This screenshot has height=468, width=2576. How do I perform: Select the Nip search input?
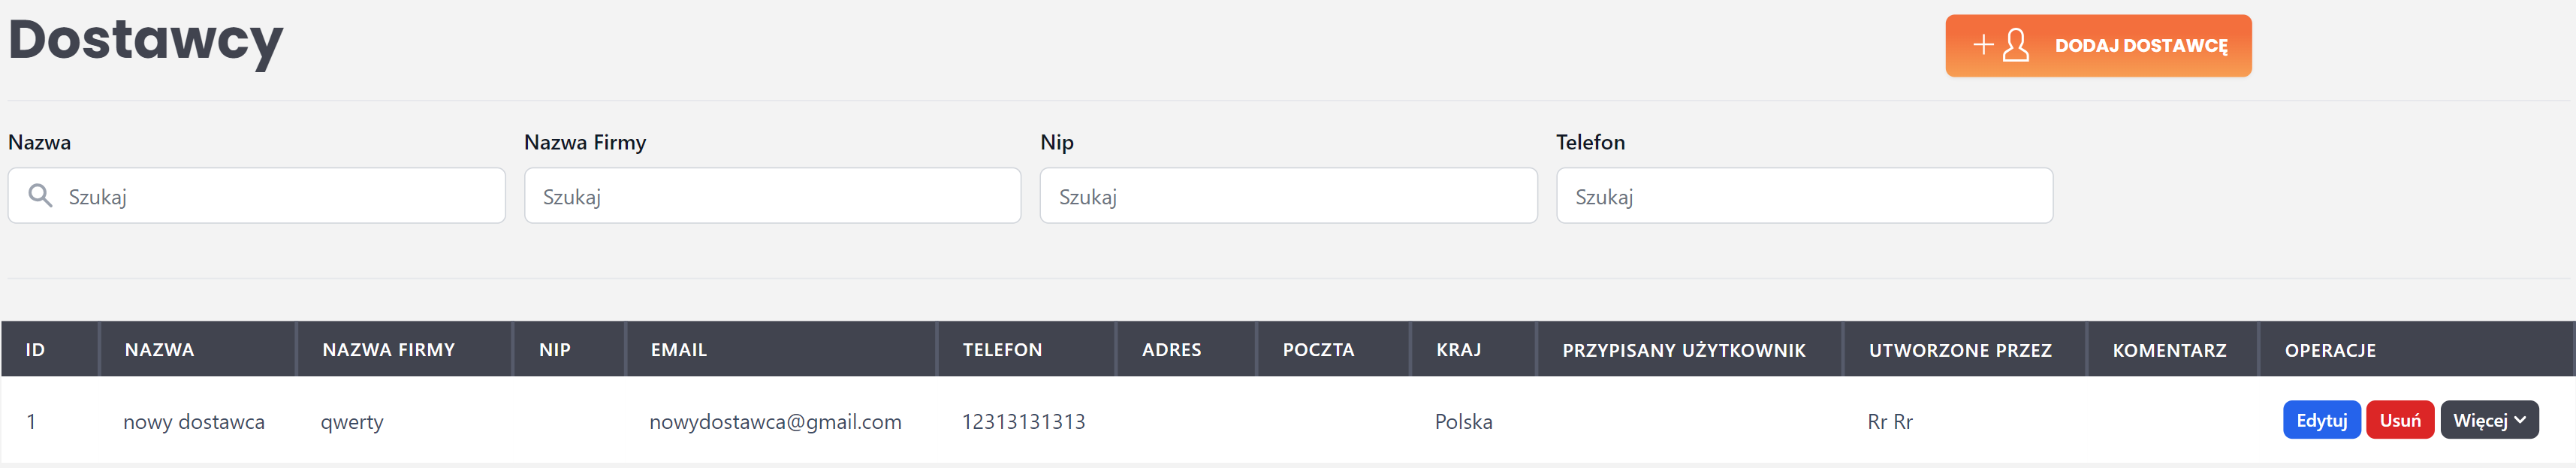click(1288, 196)
